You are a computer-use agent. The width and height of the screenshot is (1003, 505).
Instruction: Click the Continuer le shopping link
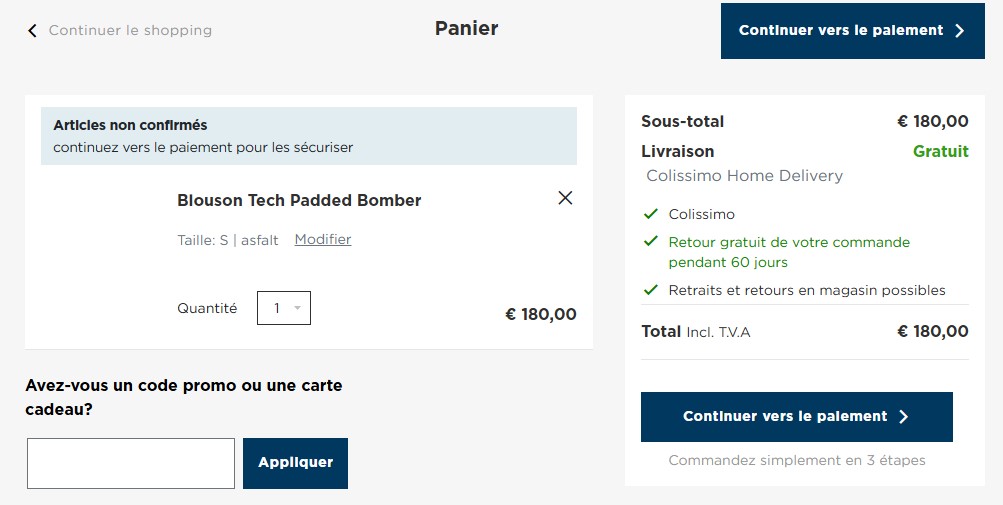click(130, 30)
